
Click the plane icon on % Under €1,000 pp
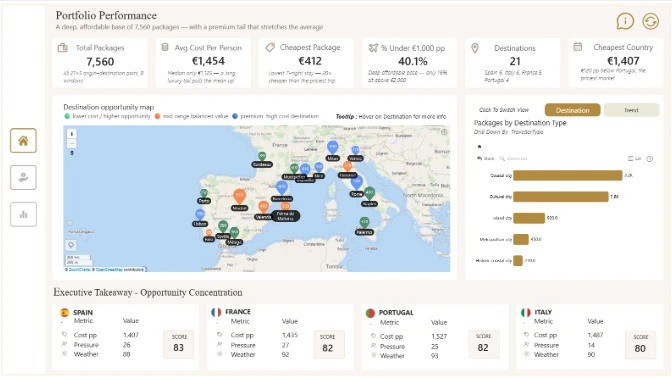tap(373, 48)
